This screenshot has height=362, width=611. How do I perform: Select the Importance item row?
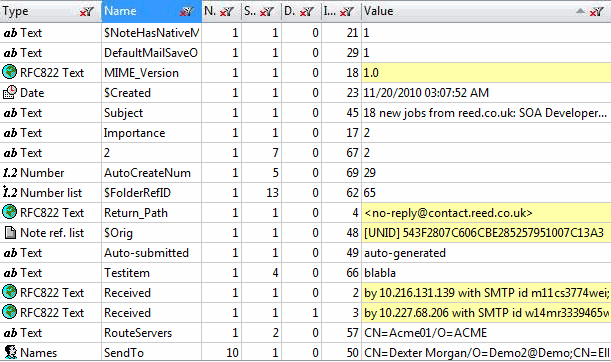click(x=306, y=133)
